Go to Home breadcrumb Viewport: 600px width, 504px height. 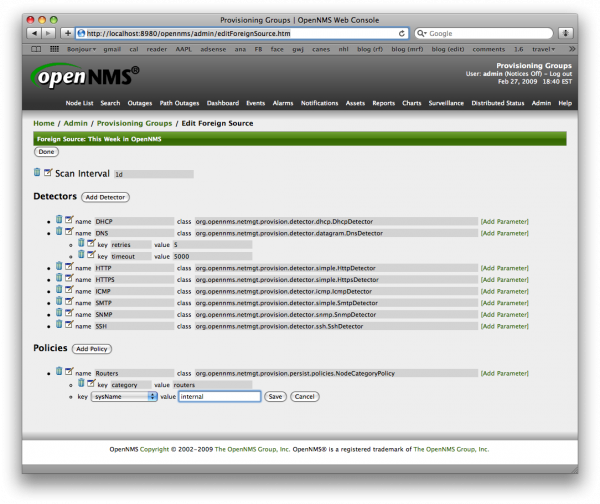click(x=44, y=123)
